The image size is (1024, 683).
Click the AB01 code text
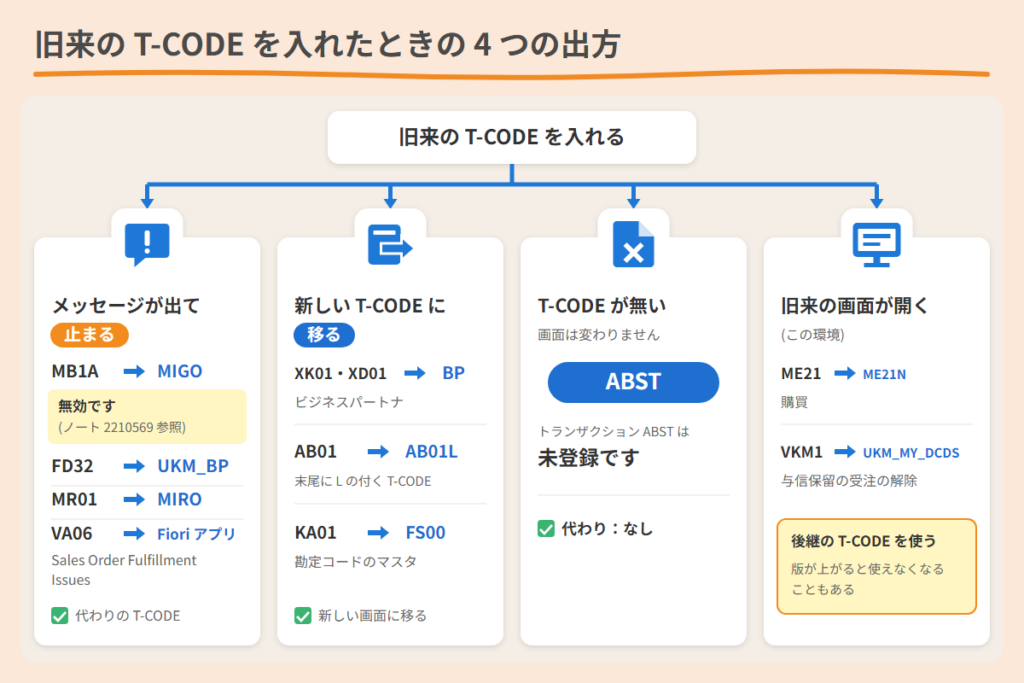(x=315, y=452)
